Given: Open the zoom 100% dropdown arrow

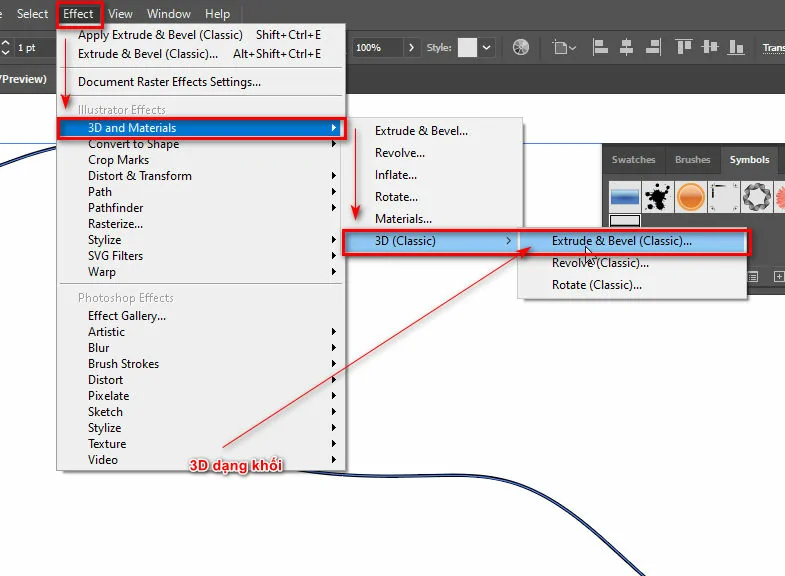Looking at the screenshot, I should [411, 47].
